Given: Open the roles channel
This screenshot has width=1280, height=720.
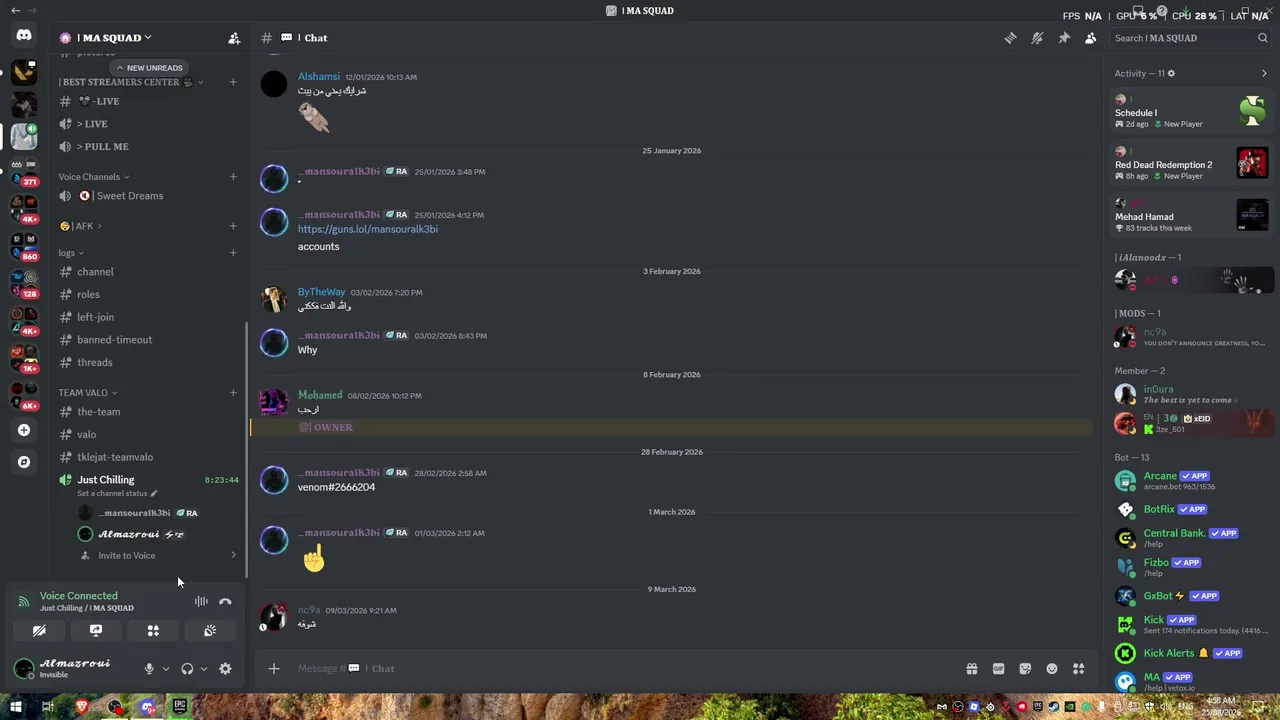Looking at the screenshot, I should 148,294.
